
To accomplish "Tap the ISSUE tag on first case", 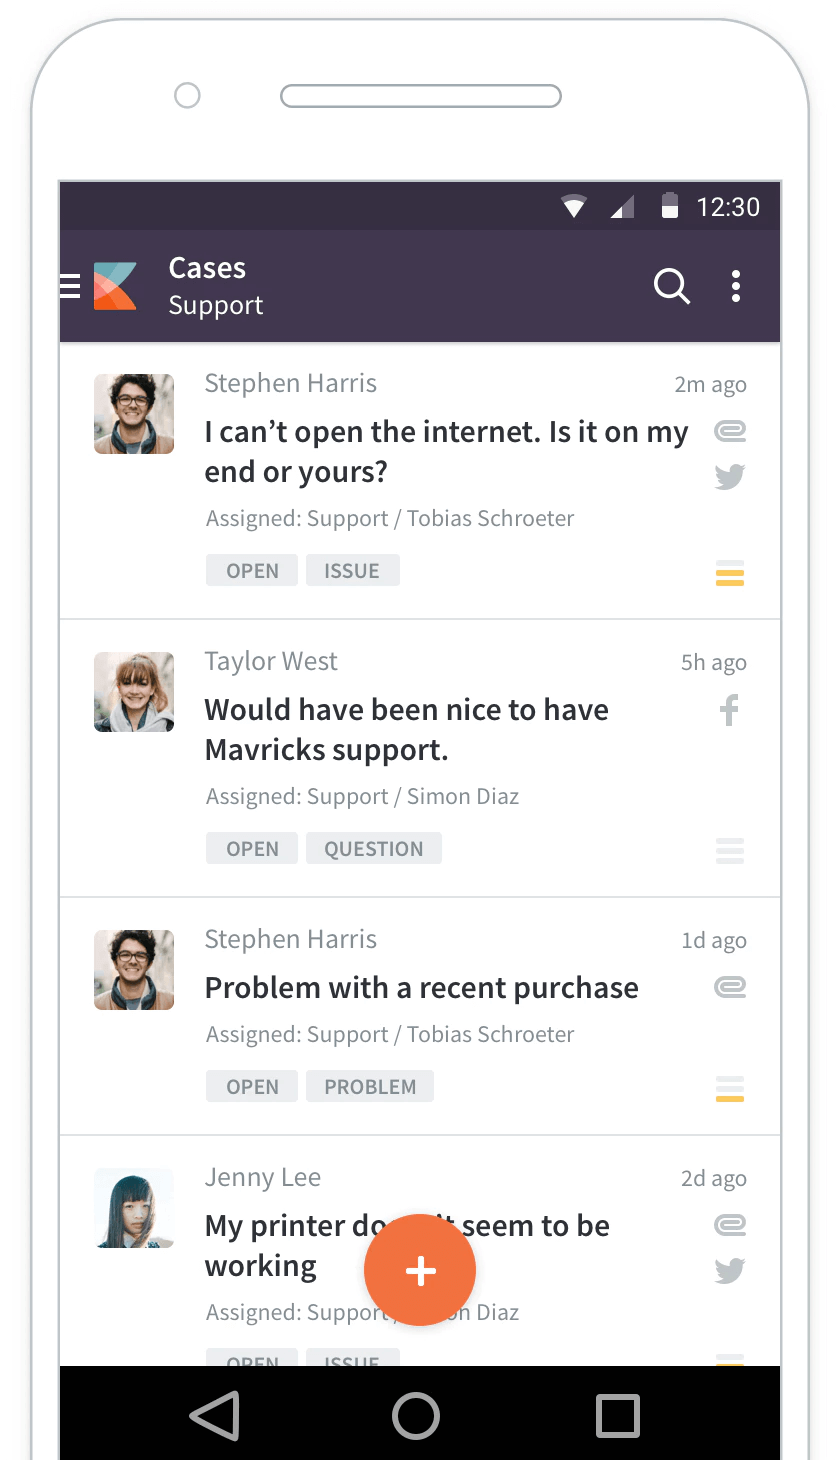I will click(352, 571).
